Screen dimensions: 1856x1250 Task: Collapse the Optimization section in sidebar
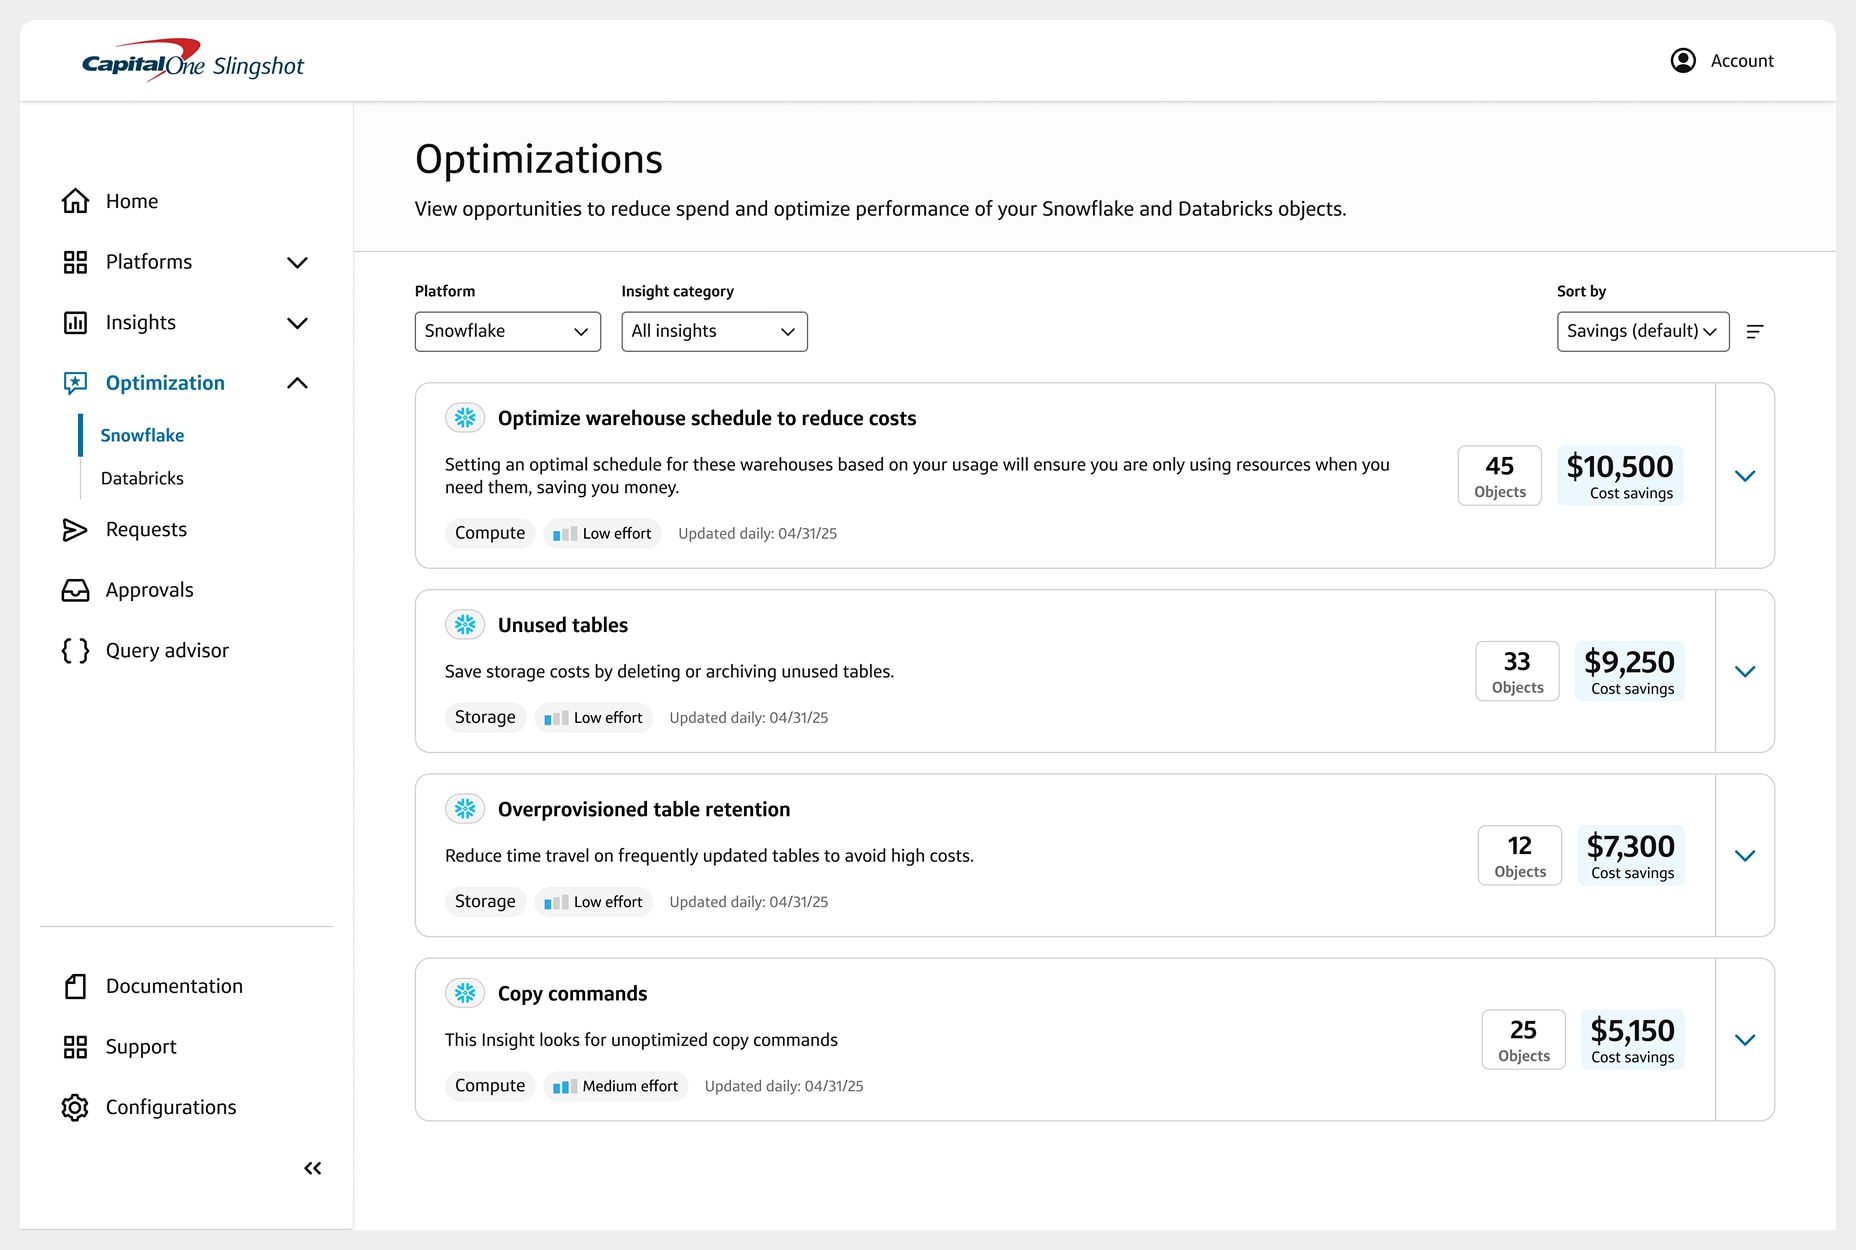pos(297,382)
